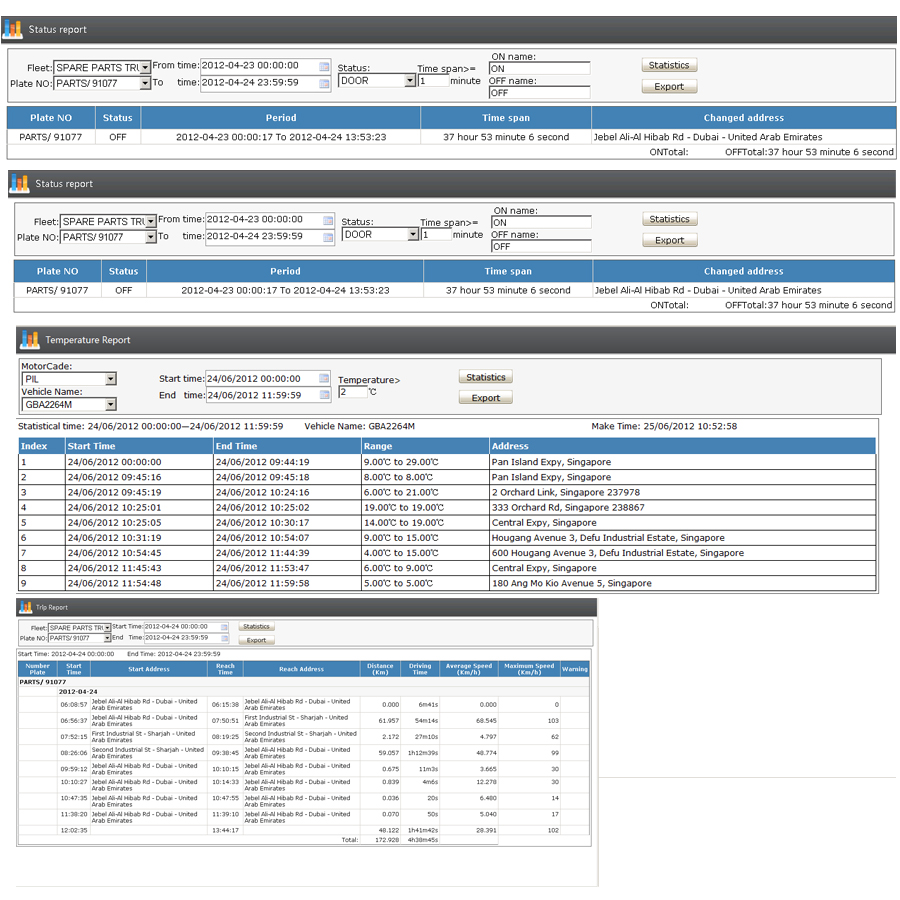Export the Trip Report

click(x=257, y=640)
